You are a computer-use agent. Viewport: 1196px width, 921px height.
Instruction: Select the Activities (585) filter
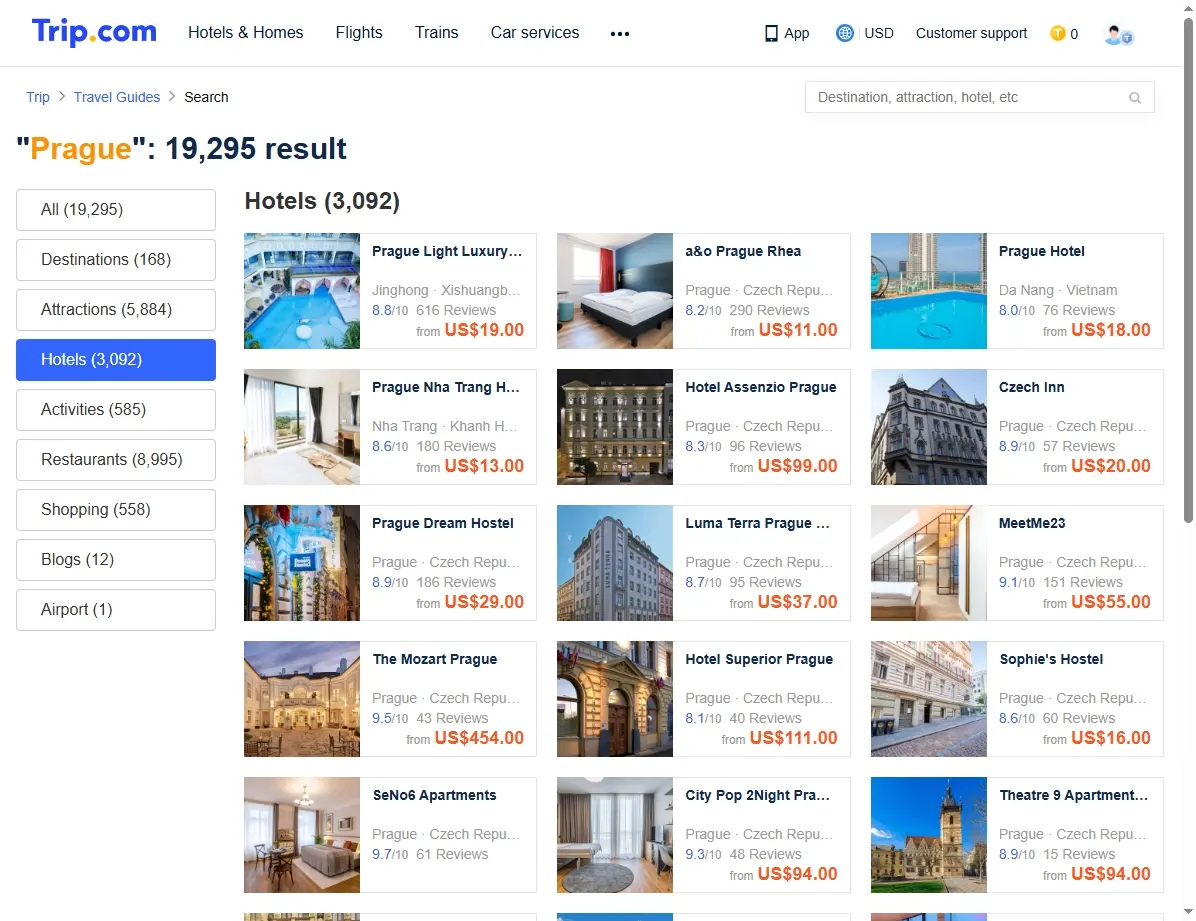(116, 410)
